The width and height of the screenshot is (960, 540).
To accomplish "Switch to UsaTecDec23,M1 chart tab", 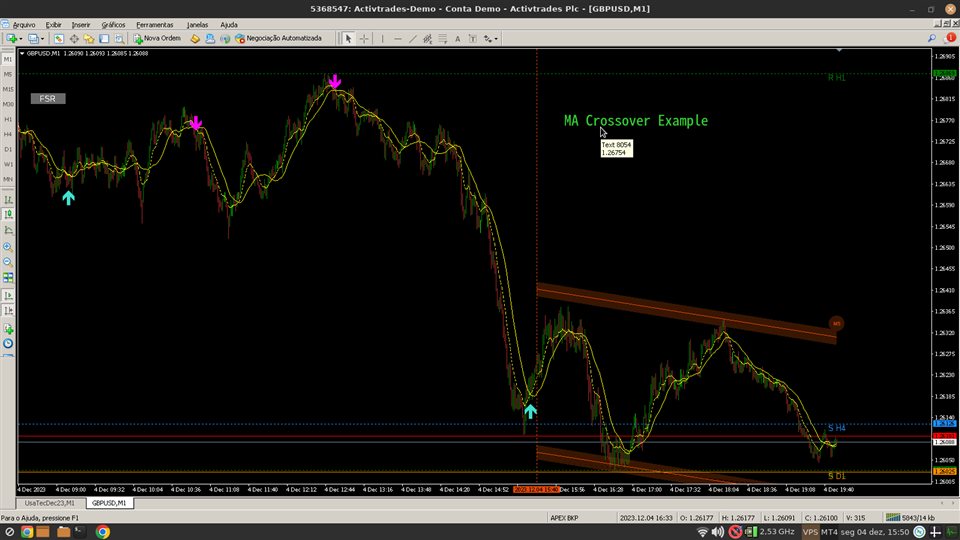I will pyautogui.click(x=50, y=503).
